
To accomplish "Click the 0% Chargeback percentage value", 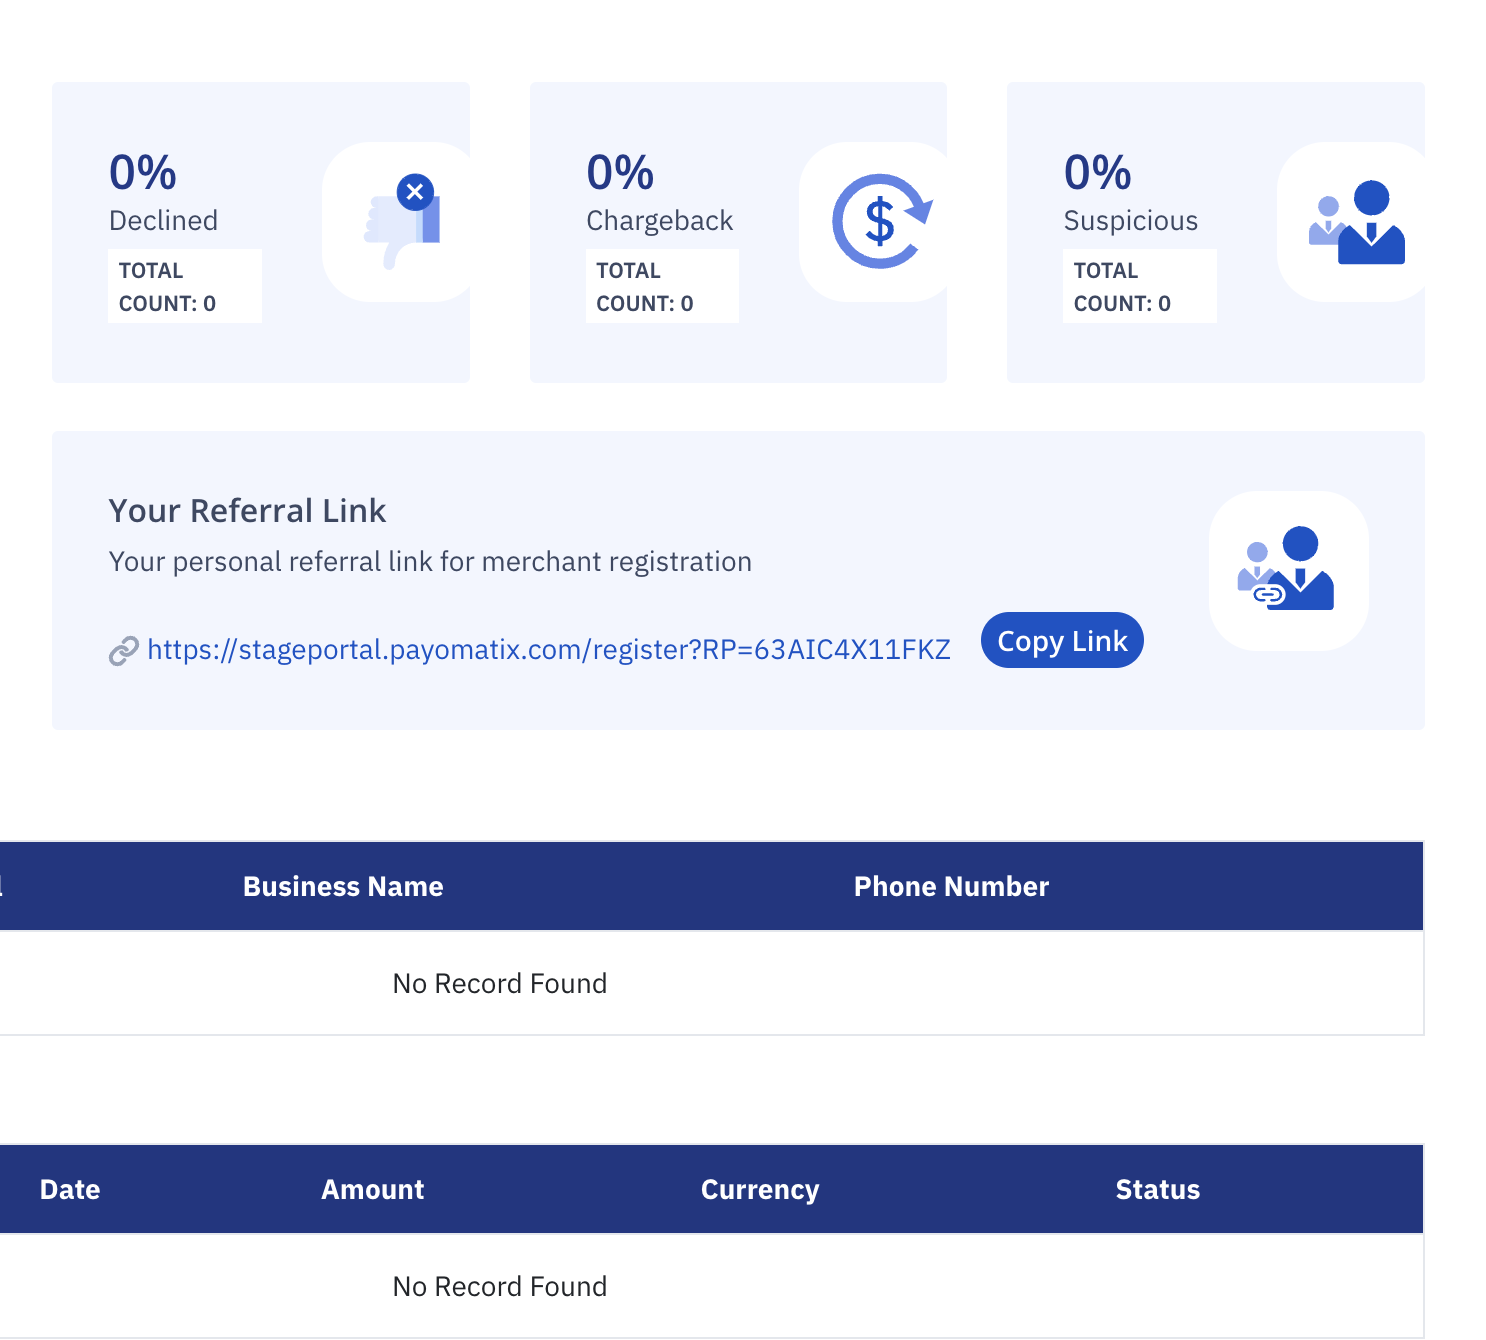I will coord(620,173).
